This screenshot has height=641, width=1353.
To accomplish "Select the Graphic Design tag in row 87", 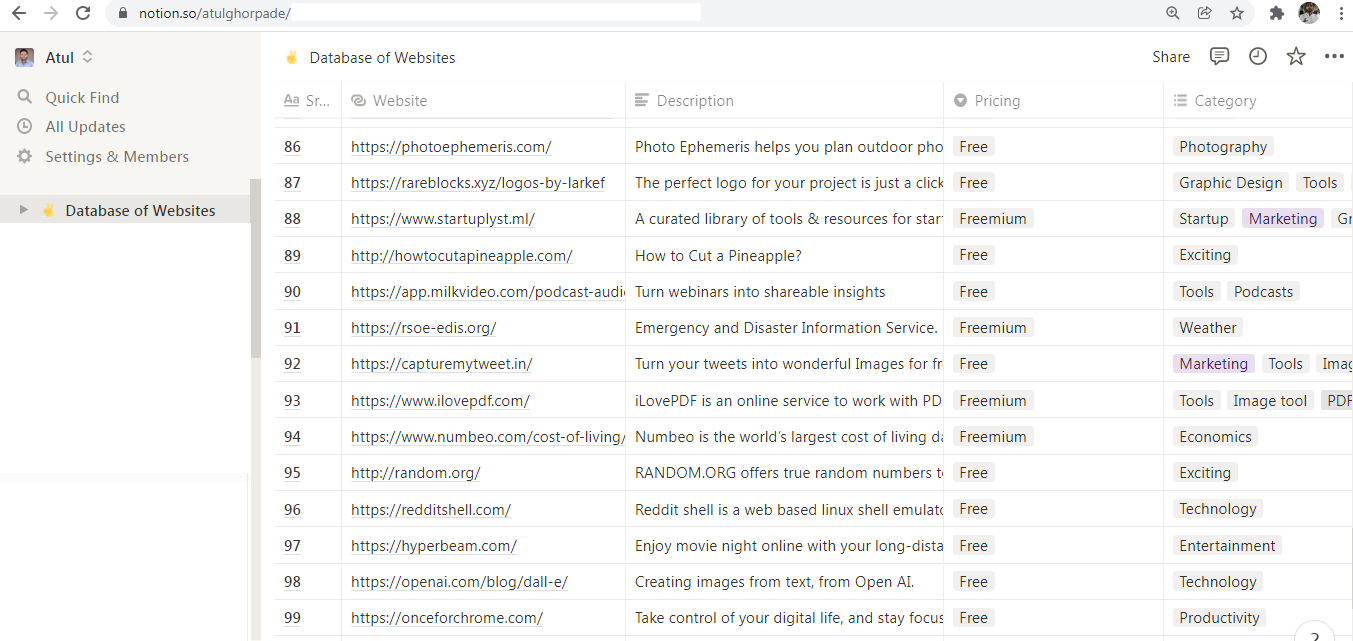I will point(1230,183).
